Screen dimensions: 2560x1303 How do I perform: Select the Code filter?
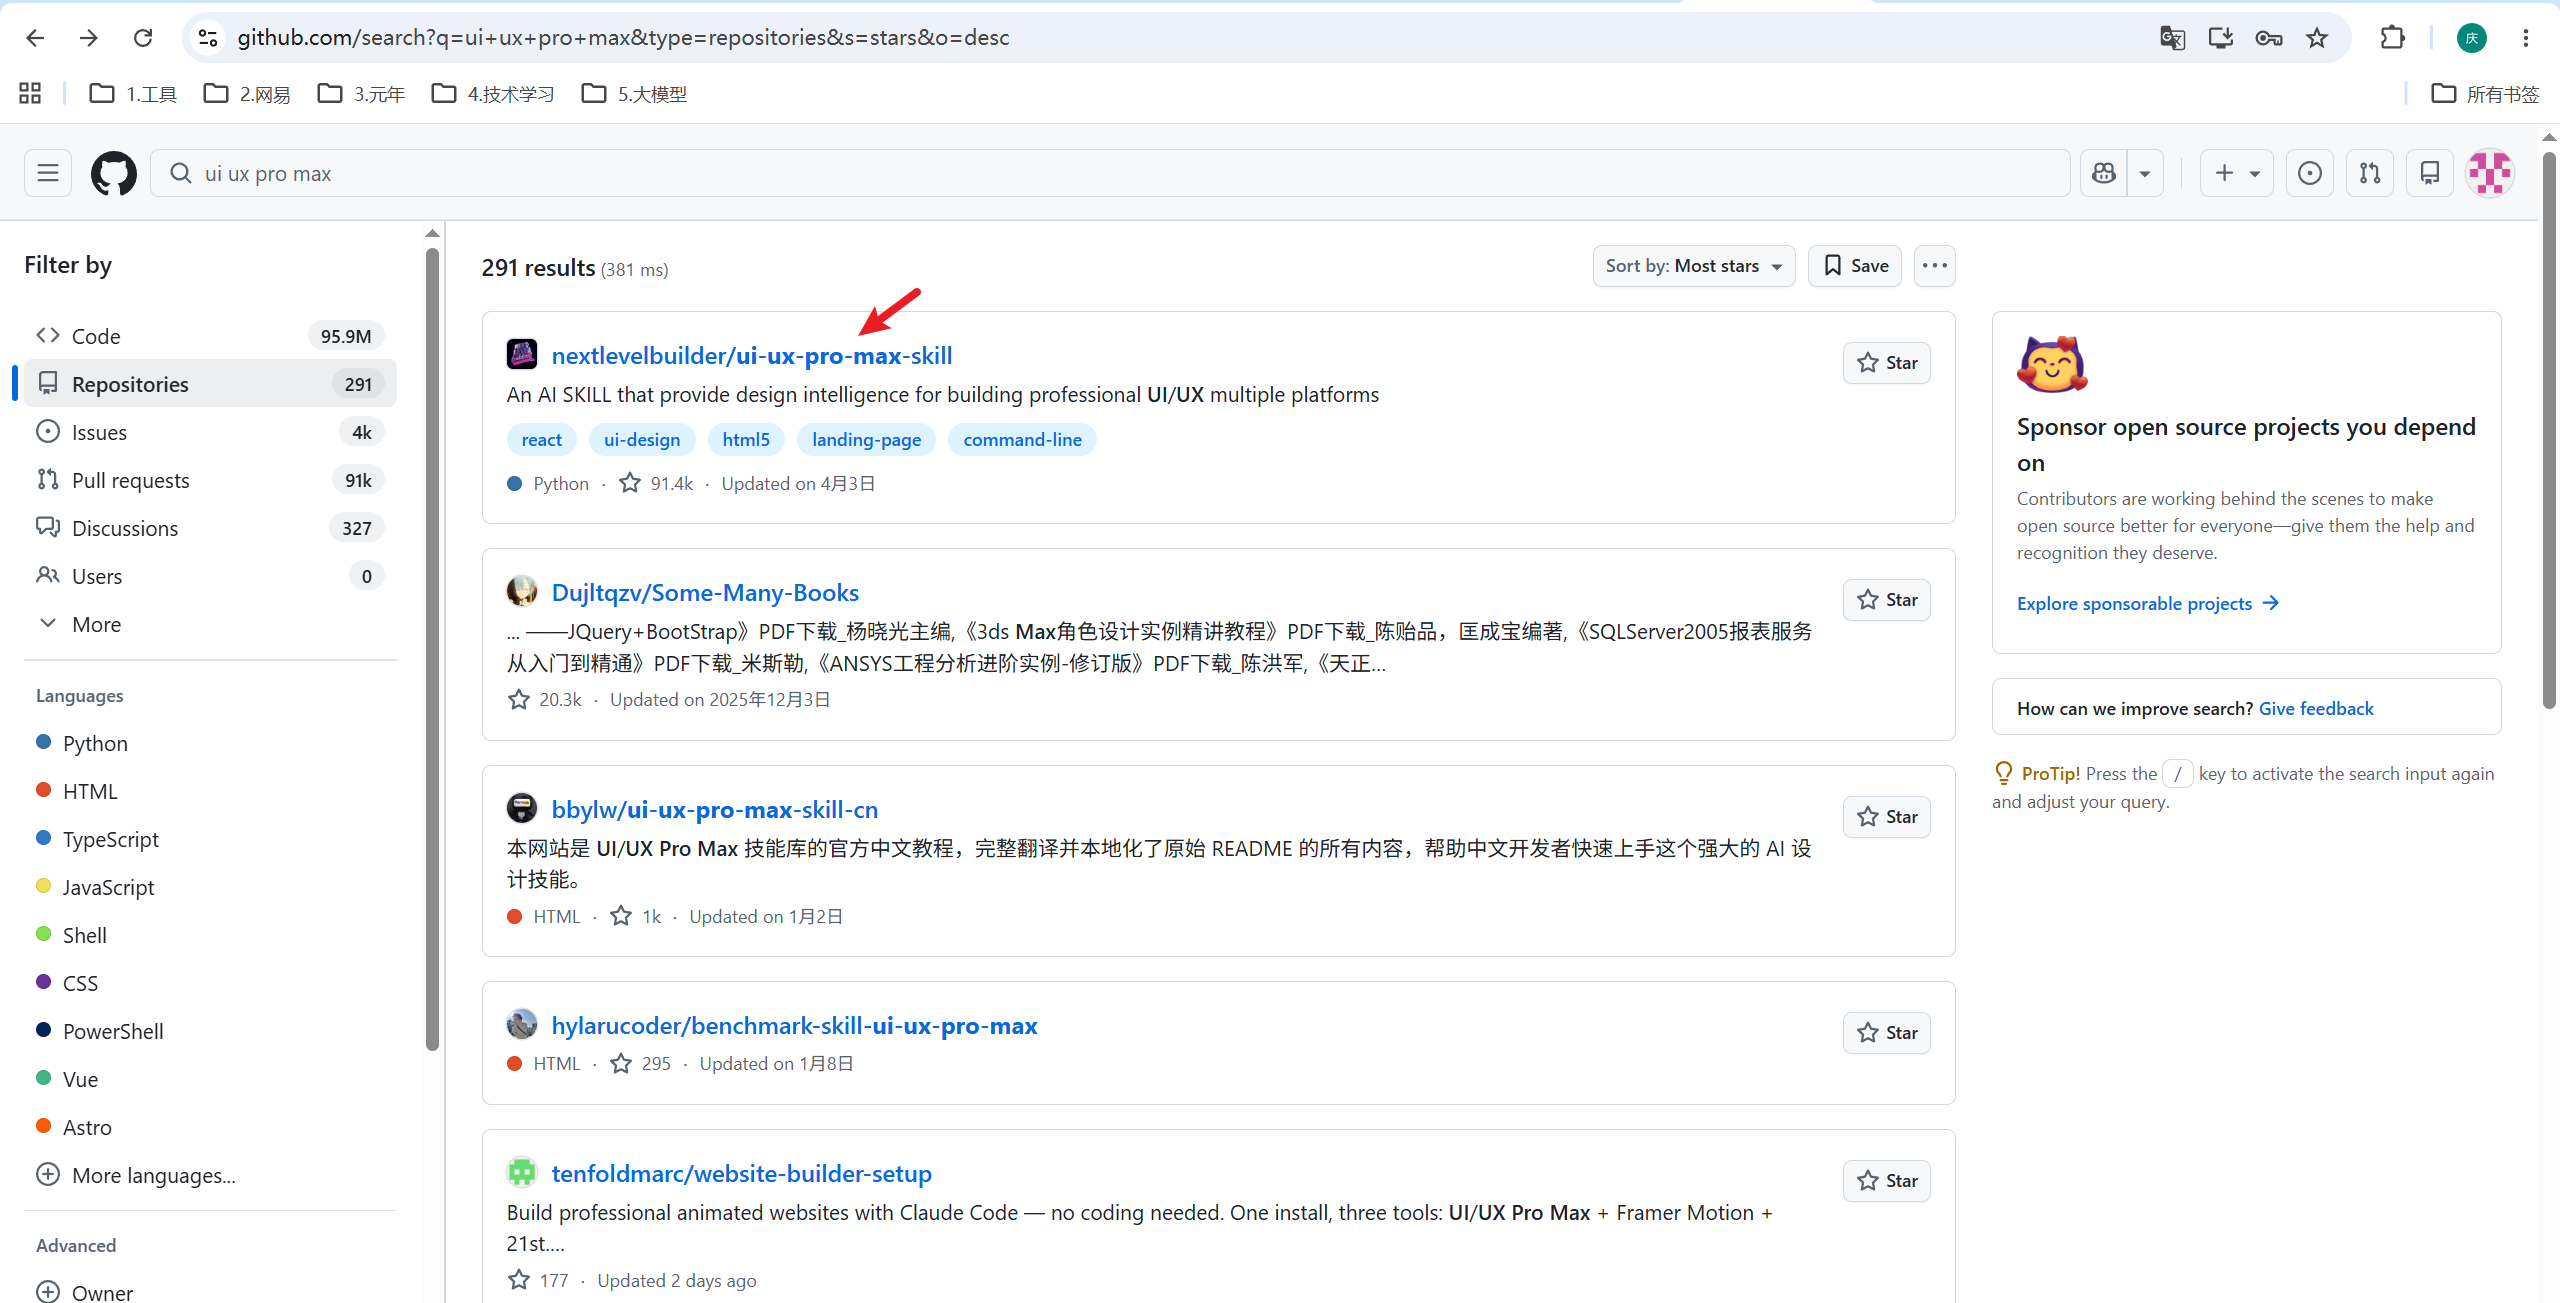tap(210, 336)
